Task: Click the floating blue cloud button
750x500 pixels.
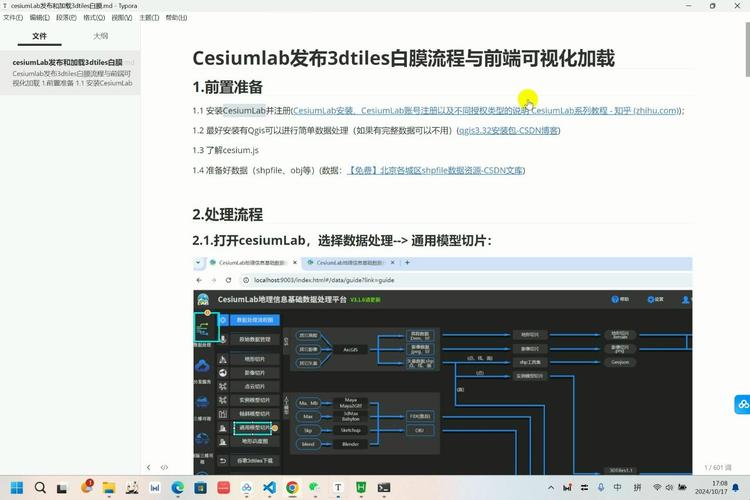Action: tap(742, 404)
